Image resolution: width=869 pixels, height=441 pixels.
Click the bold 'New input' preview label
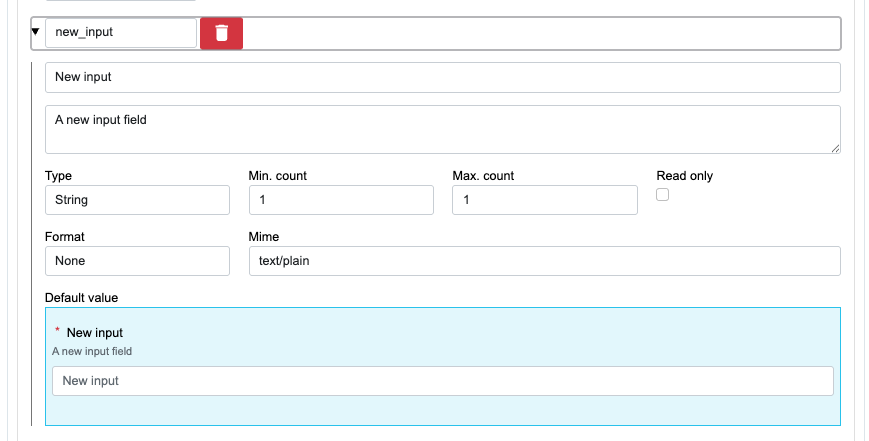click(95, 332)
